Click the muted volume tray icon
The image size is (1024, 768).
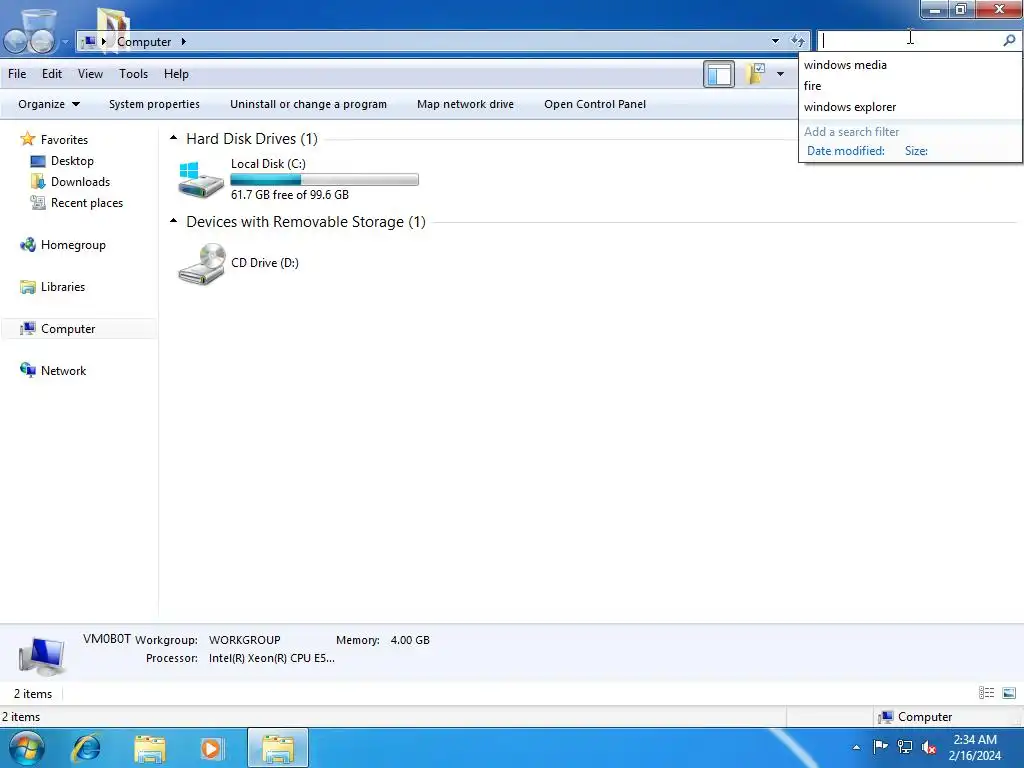[x=928, y=747]
